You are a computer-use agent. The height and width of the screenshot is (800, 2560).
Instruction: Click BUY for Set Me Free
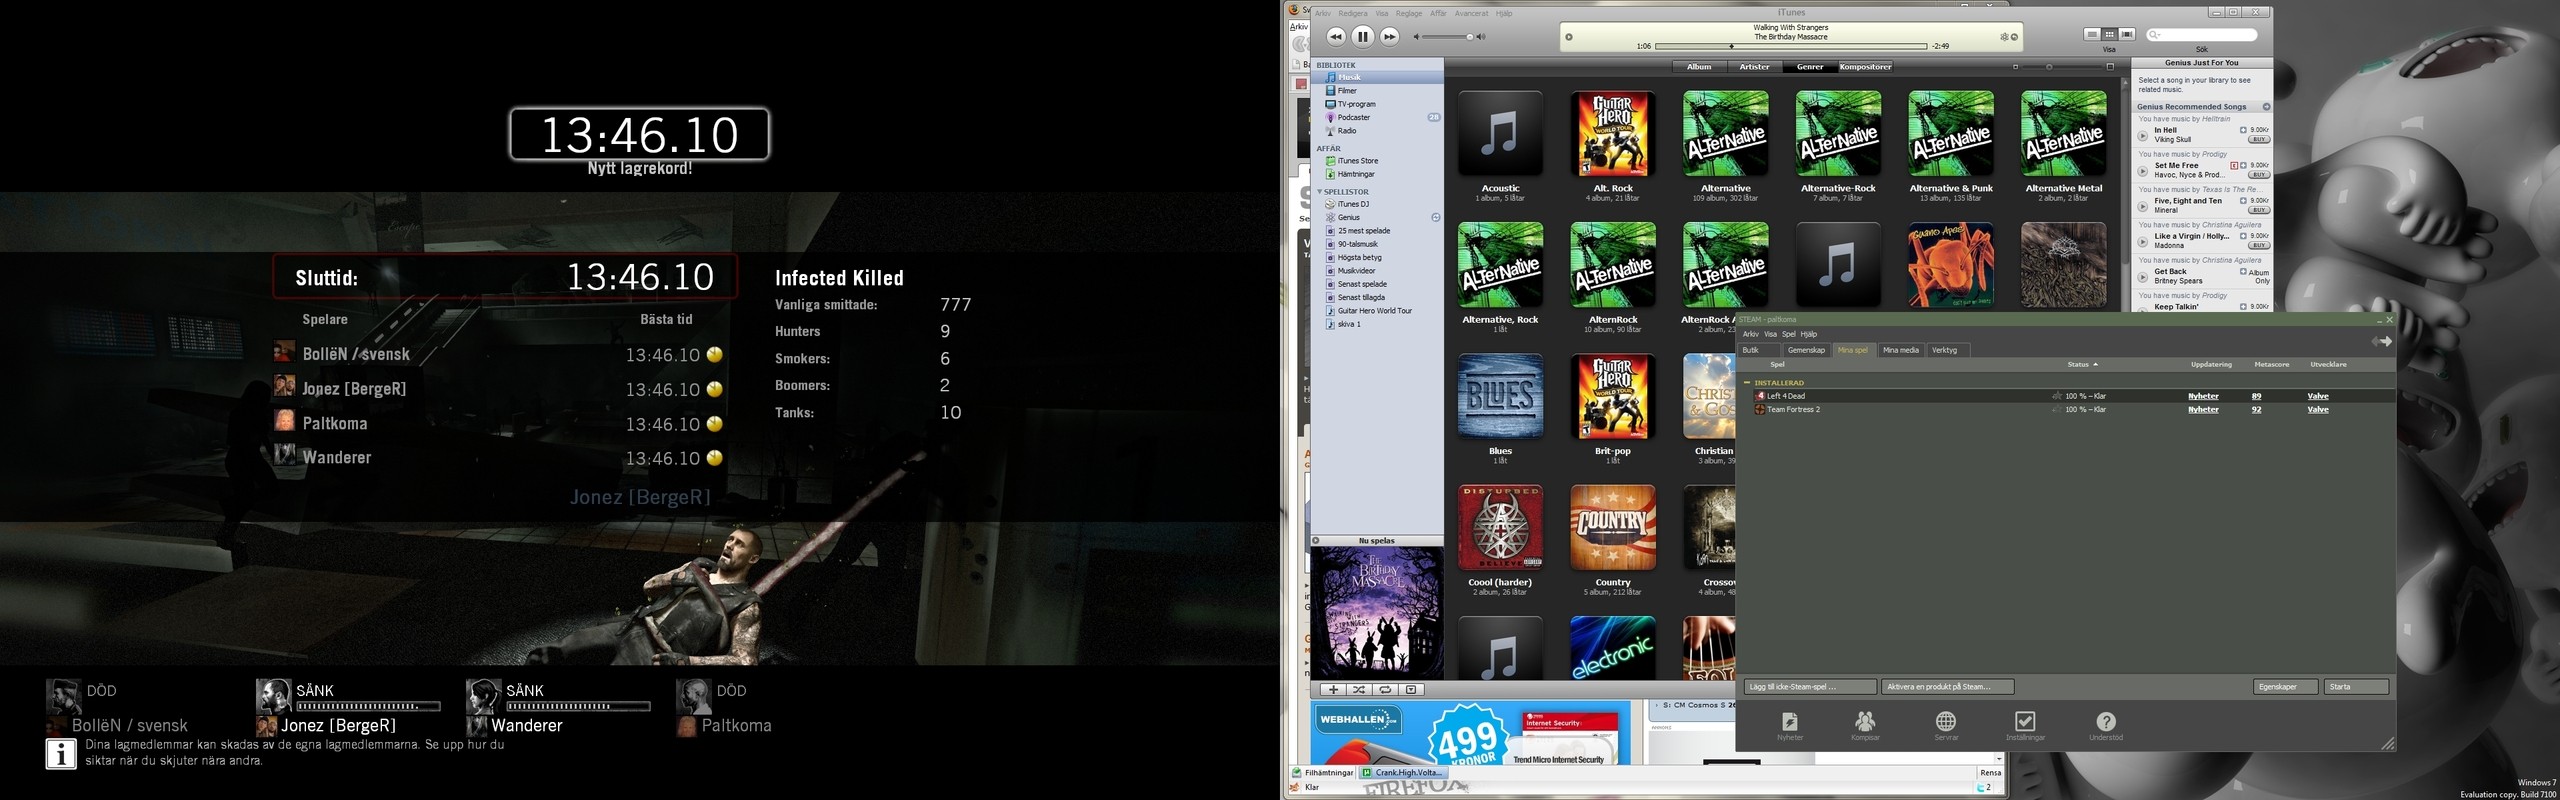pyautogui.click(x=2259, y=175)
